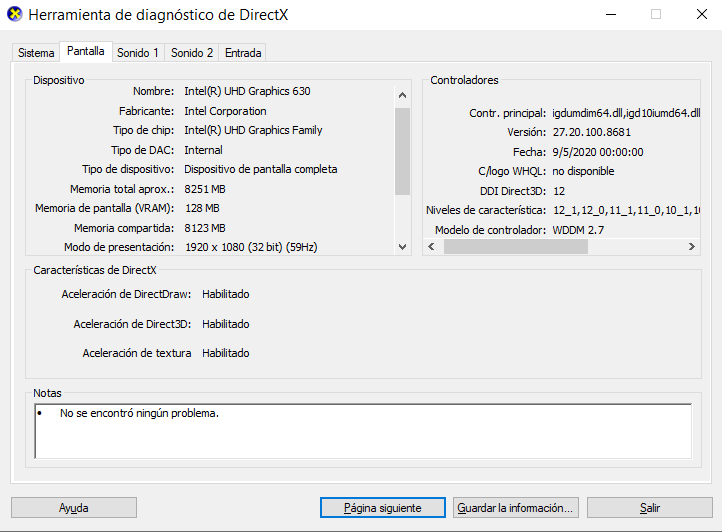Click the text 'No se encontró ningún problema.'
Viewport: 722px width, 532px height.
tap(139, 413)
